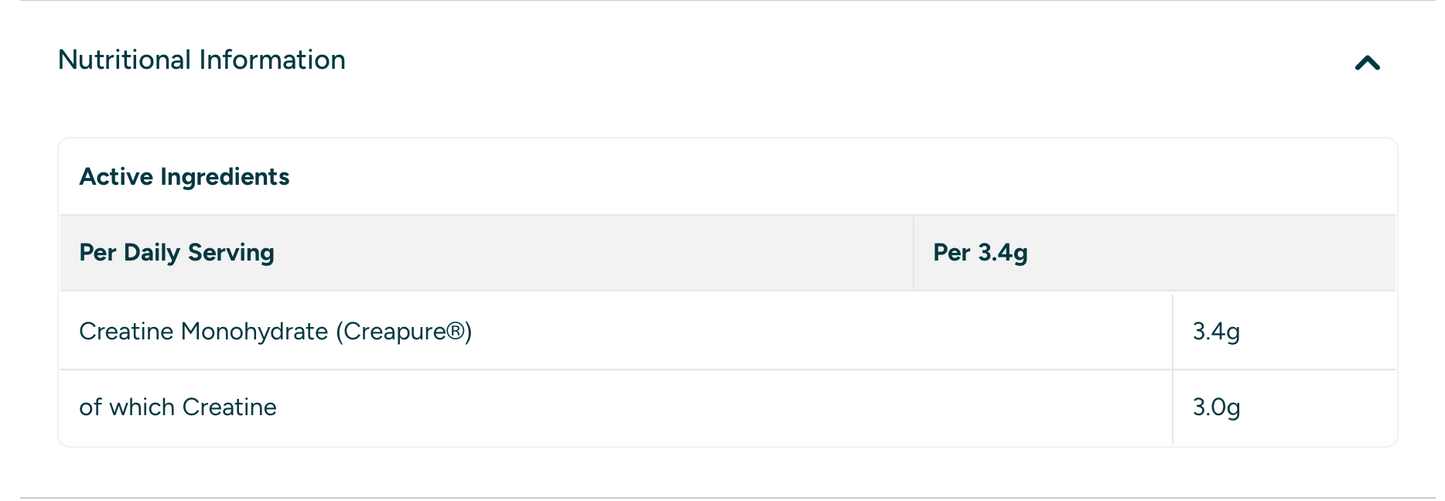Click the word Information in the section heading

pos(273,60)
